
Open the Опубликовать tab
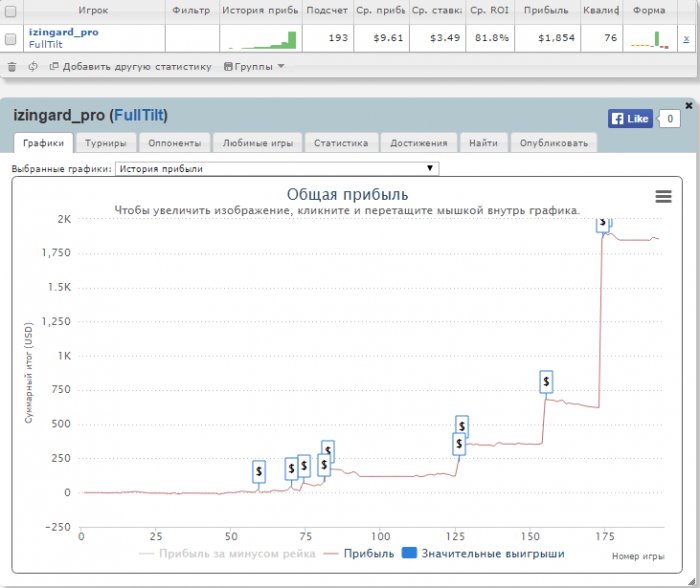(x=554, y=143)
